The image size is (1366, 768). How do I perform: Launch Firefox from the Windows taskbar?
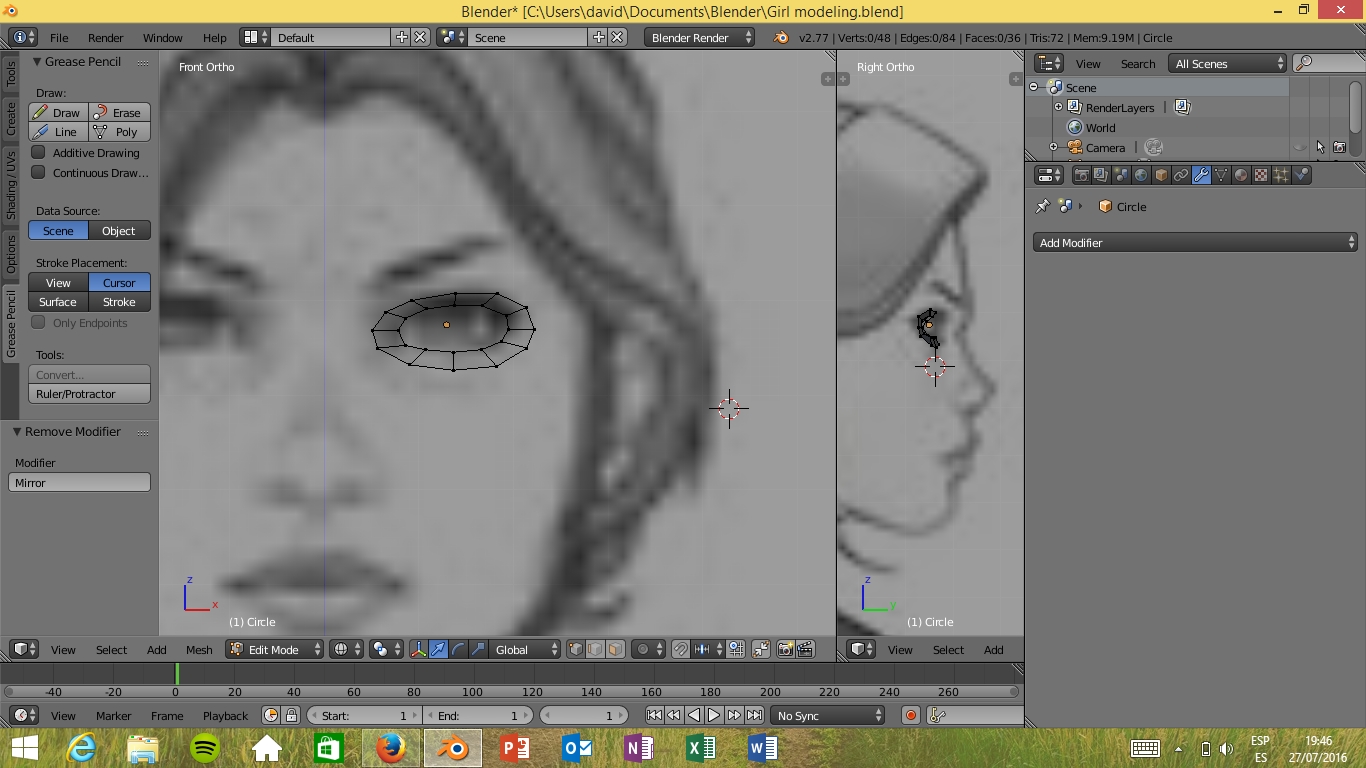click(x=391, y=748)
